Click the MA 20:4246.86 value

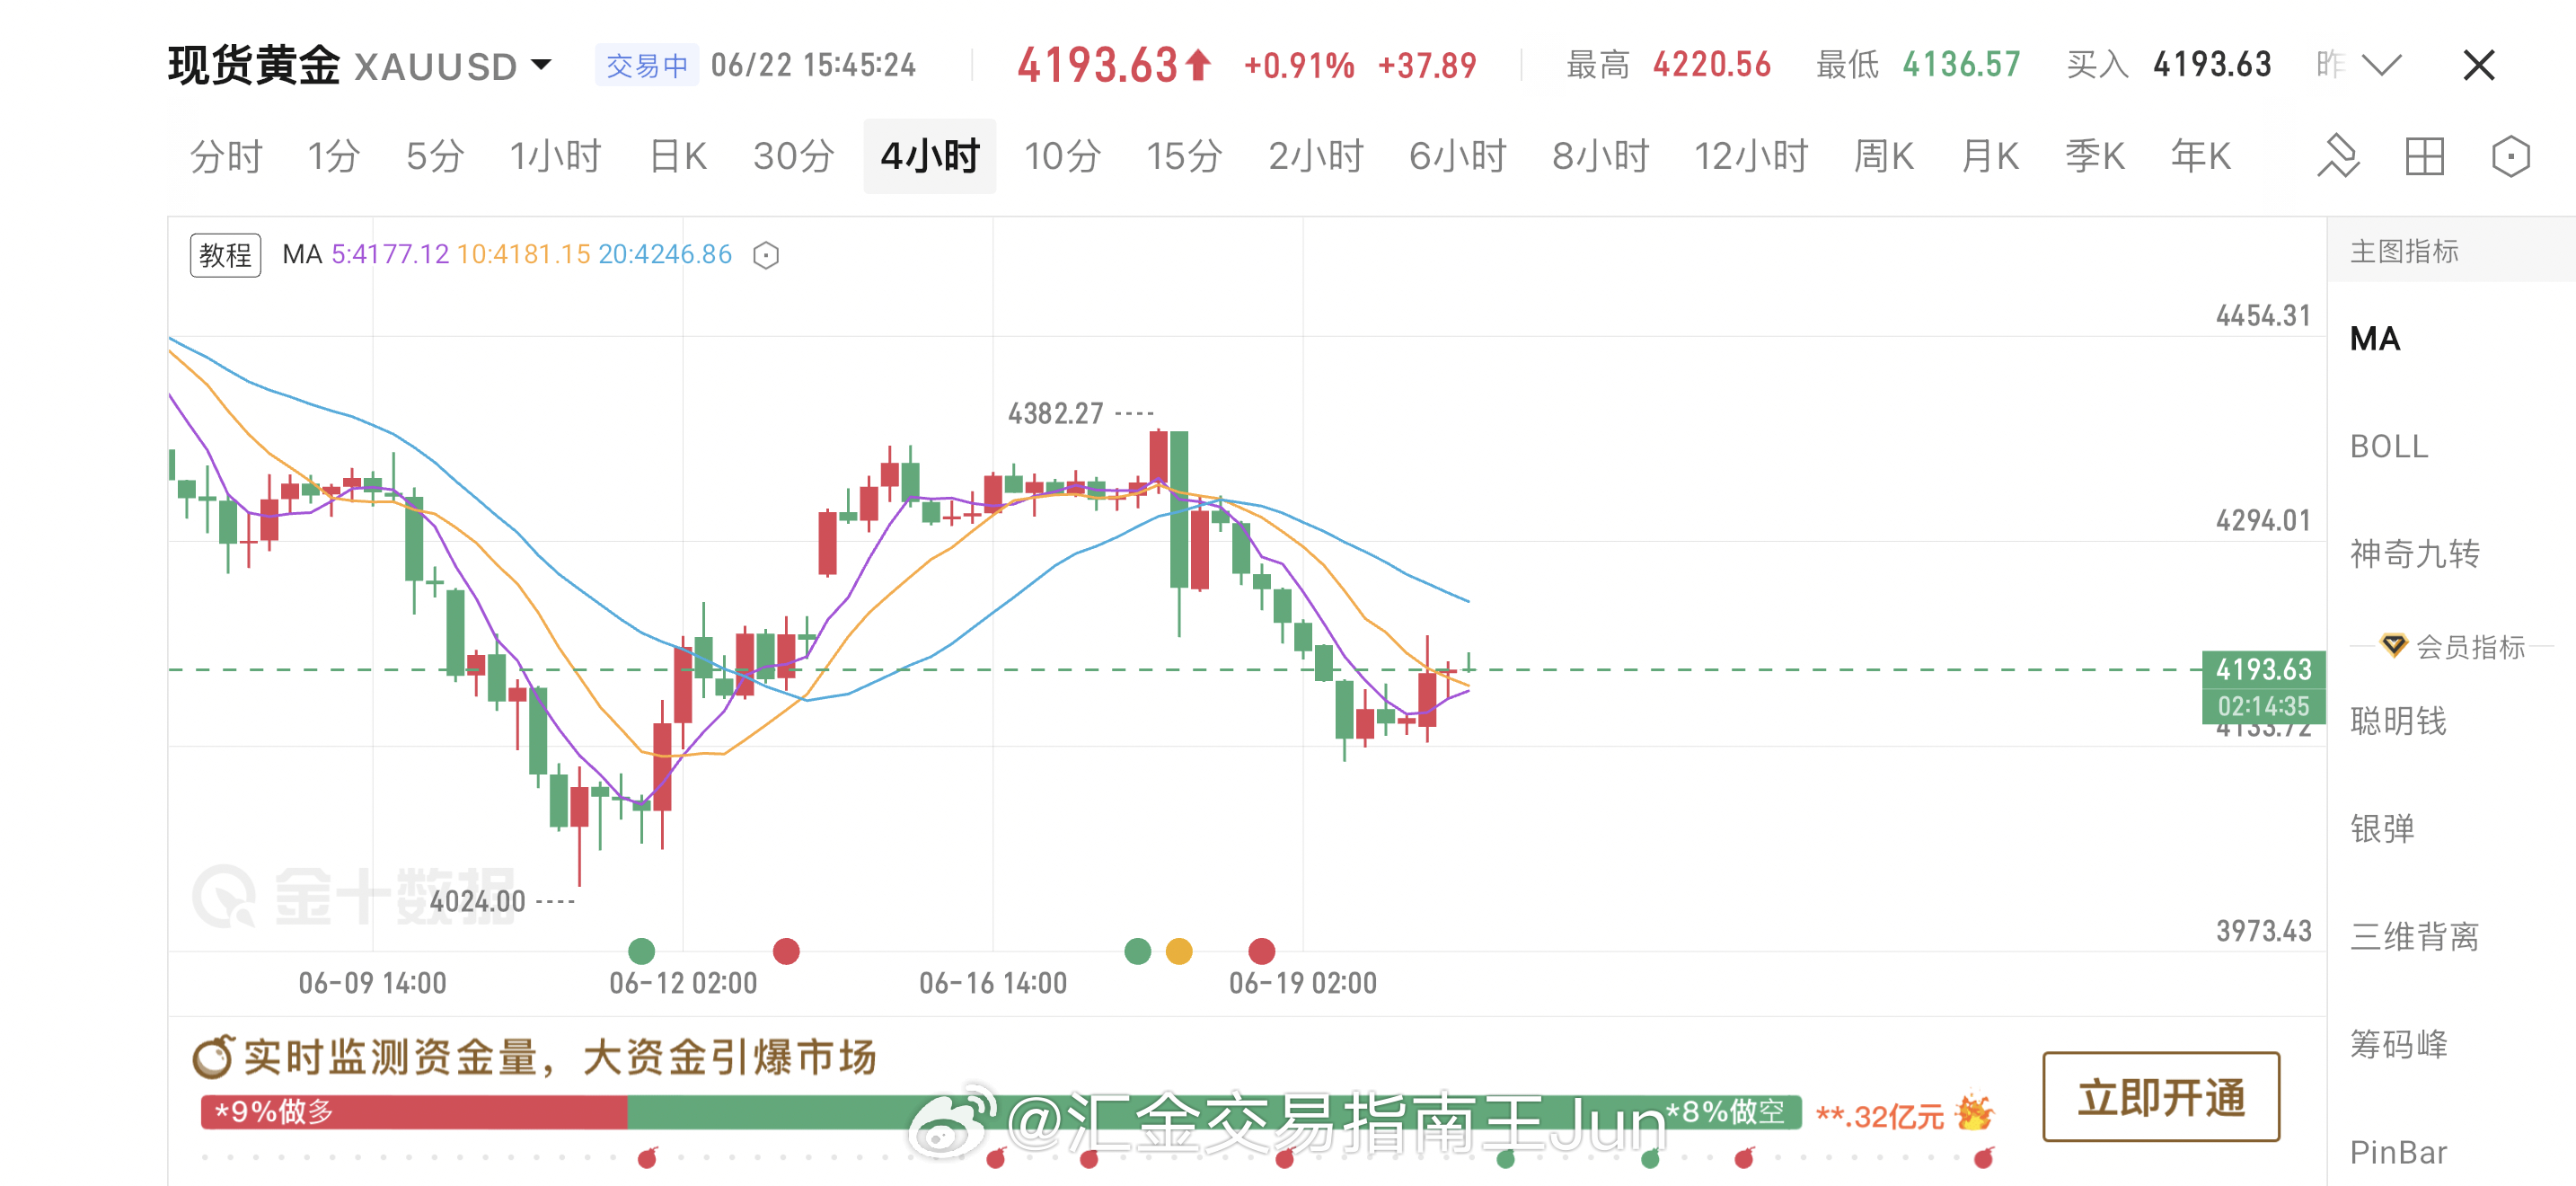[x=665, y=254]
